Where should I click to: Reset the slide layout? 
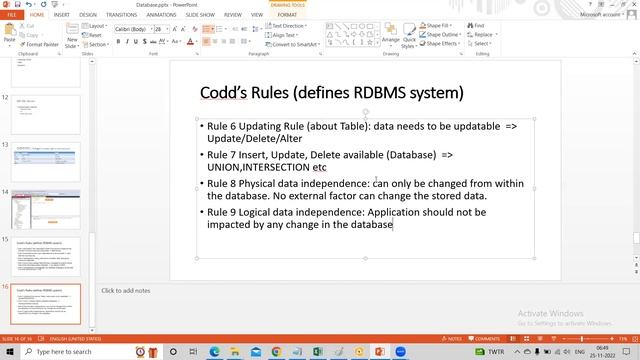[92, 35]
